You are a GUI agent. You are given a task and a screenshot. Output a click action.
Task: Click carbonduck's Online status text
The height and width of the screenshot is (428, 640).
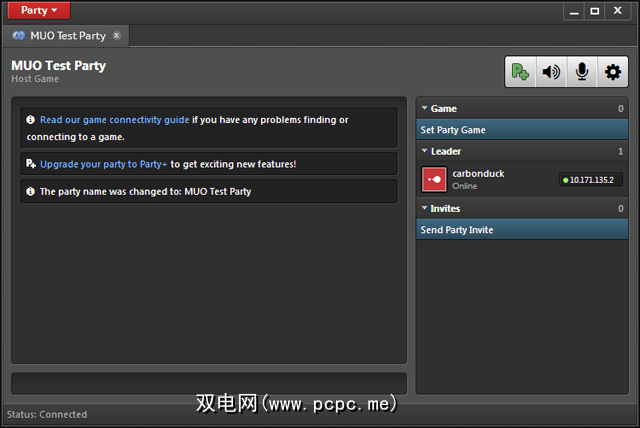[x=464, y=186]
